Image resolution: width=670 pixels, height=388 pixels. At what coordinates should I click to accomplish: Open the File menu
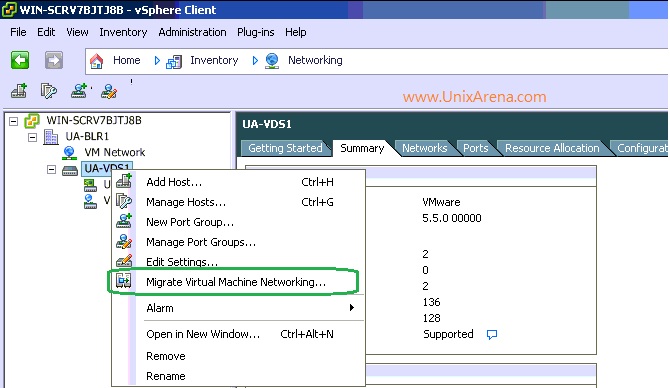[18, 32]
